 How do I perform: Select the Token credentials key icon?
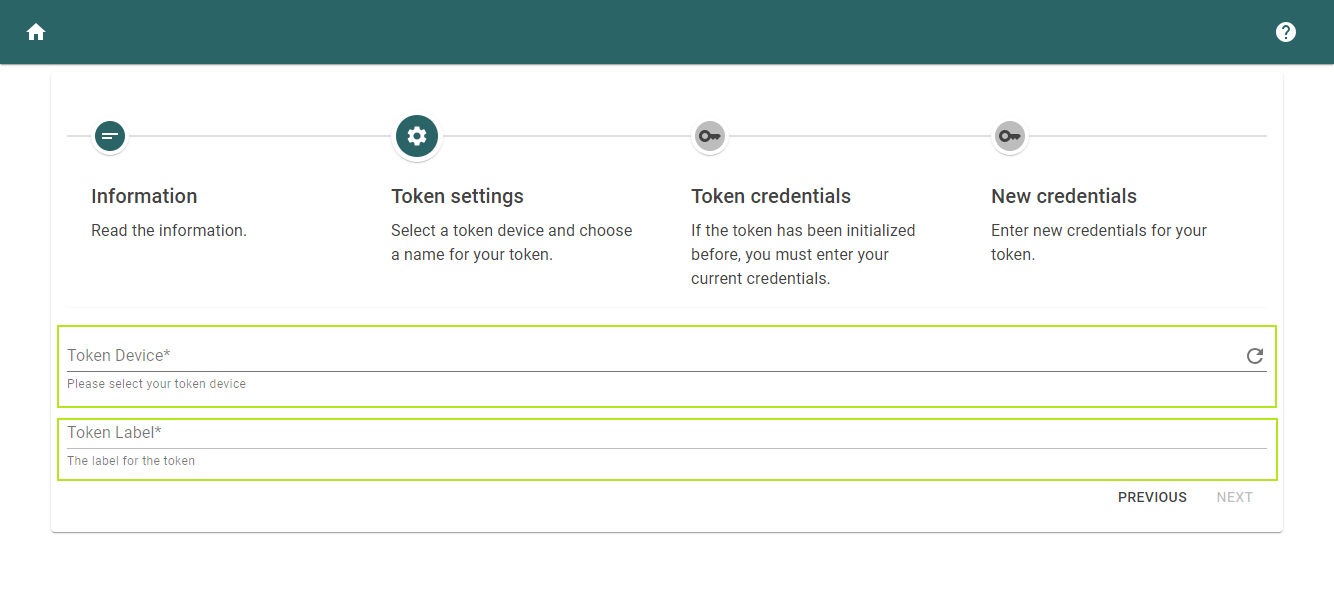tap(710, 135)
